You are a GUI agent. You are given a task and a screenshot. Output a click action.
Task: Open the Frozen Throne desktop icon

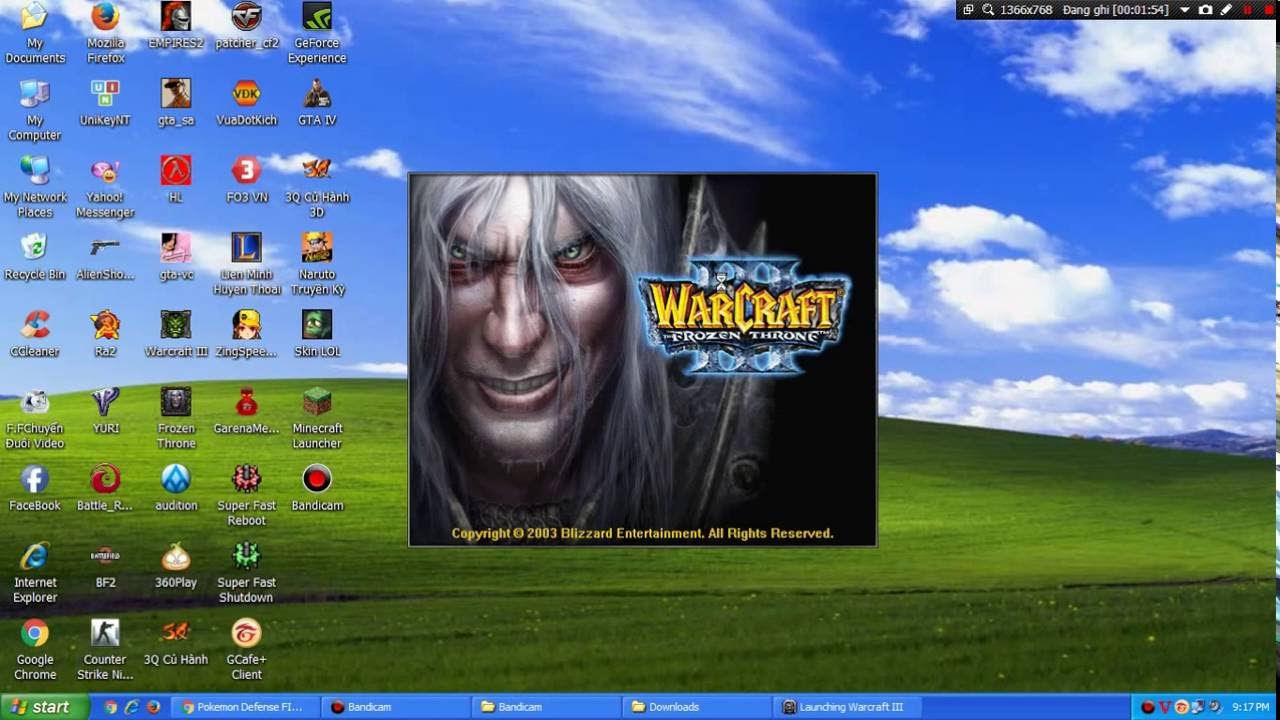point(176,418)
